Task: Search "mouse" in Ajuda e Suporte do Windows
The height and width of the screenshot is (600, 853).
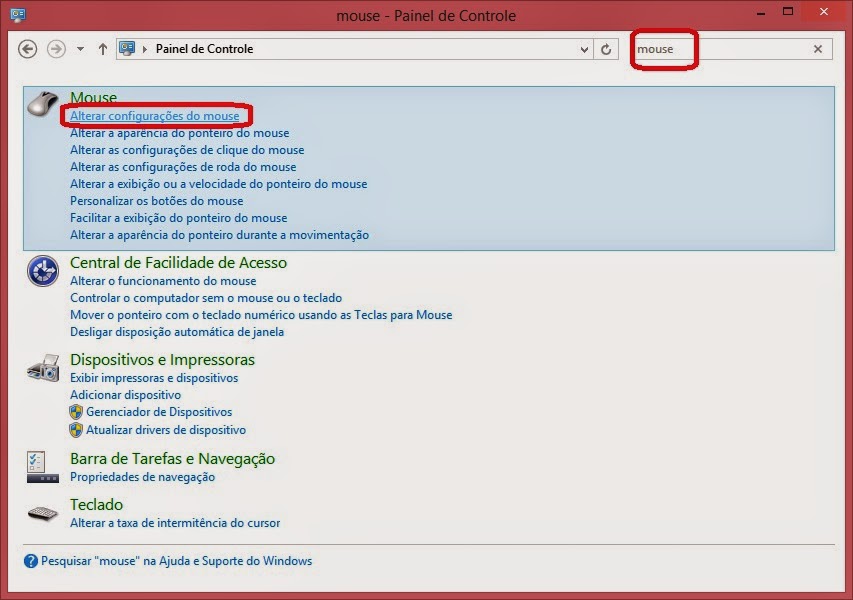Action: coord(176,561)
